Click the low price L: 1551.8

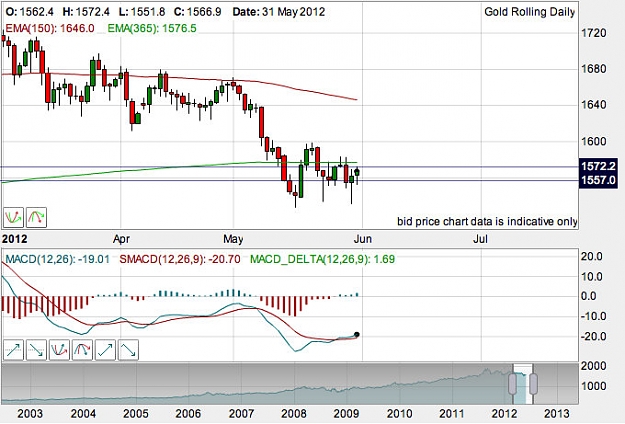[x=142, y=12]
